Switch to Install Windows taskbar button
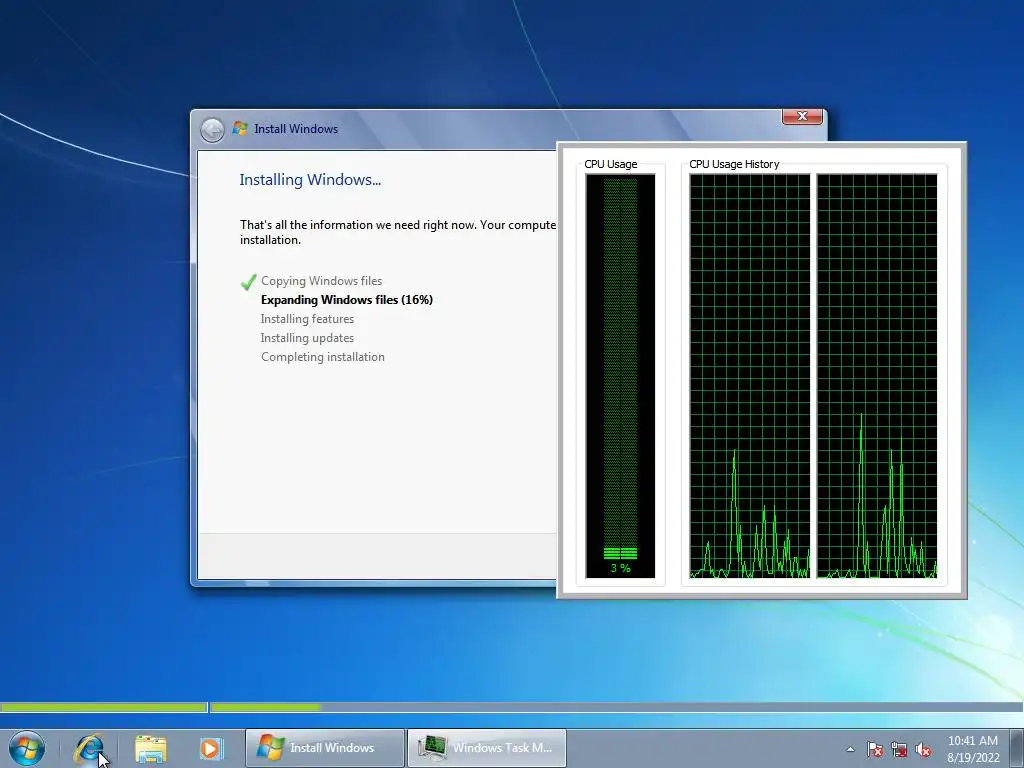Viewport: 1024px width, 768px height. [x=325, y=748]
